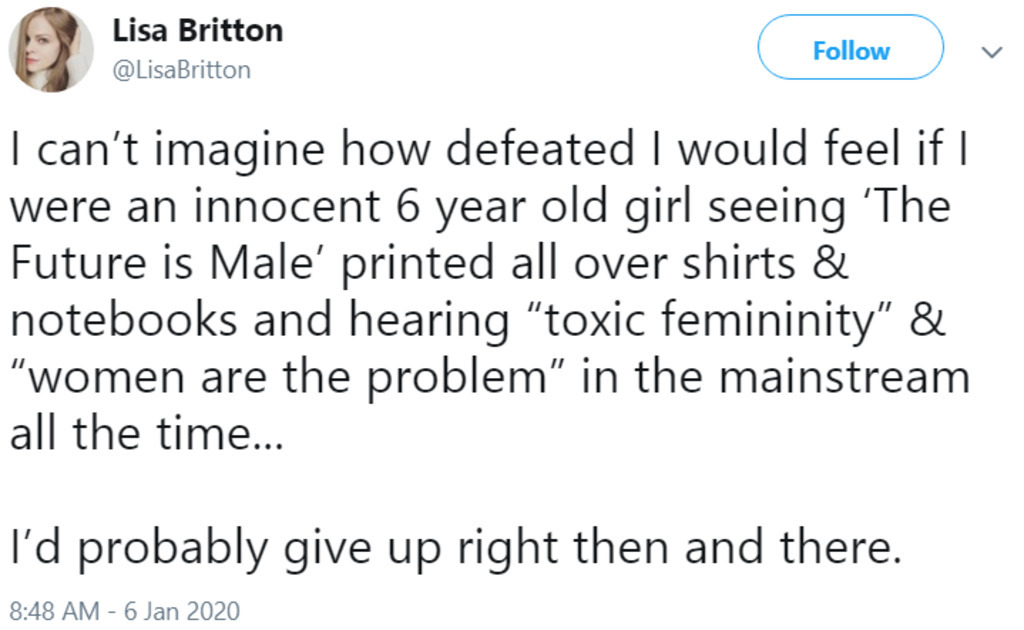Image resolution: width=1024 pixels, height=630 pixels.
Task: Click the tweet's last line about giving up
Action: tap(456, 547)
